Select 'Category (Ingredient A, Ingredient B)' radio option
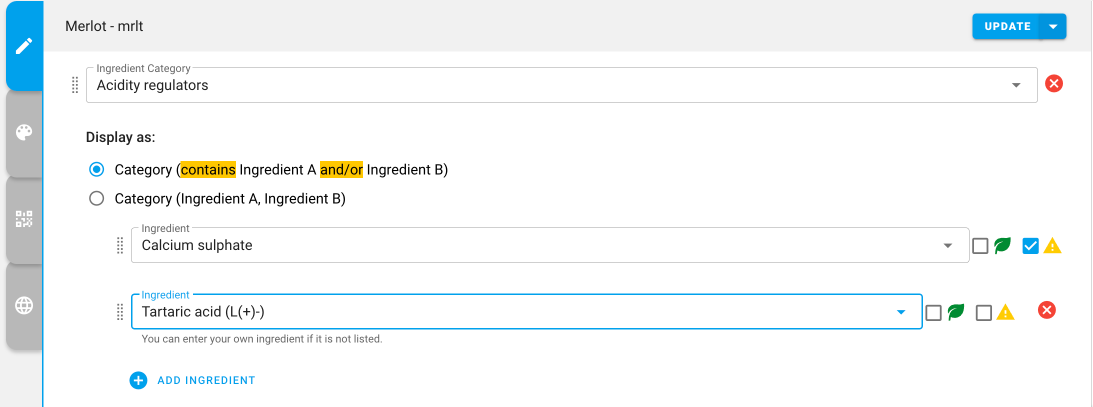This screenshot has height=407, width=1093. 97,199
